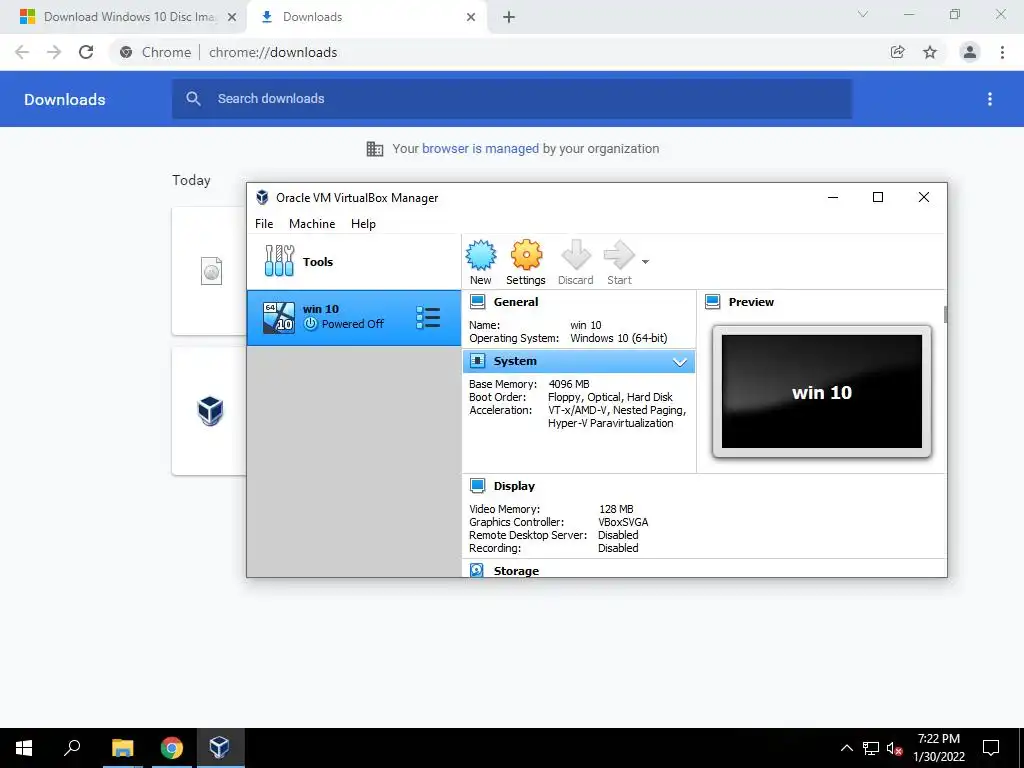Open the Chrome profile avatar

click(x=970, y=52)
